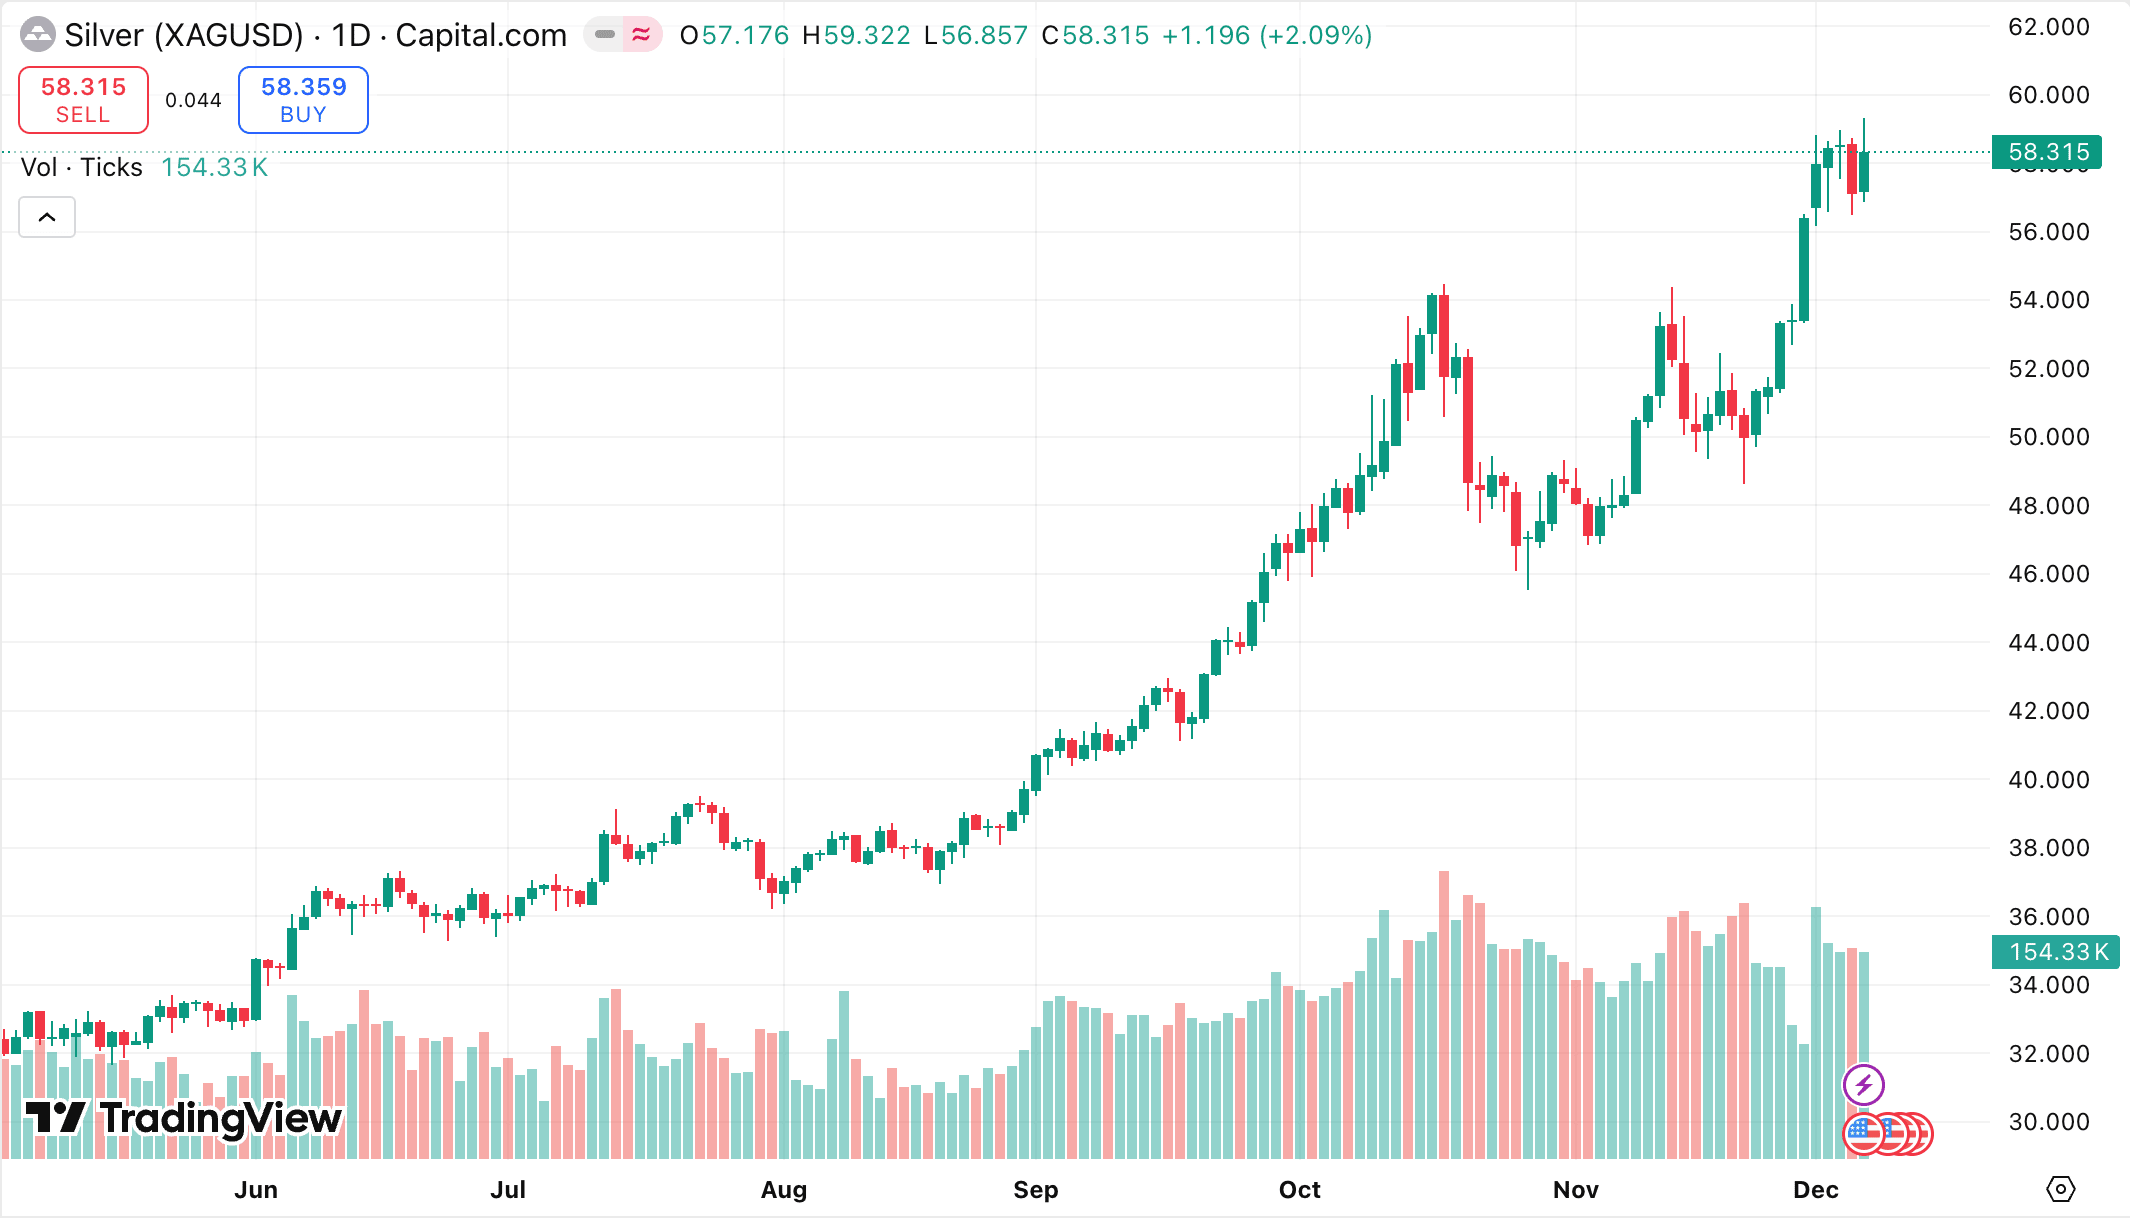The height and width of the screenshot is (1218, 2130).
Task: Open chart settings hexagon gear icon
Action: coord(2060,1189)
